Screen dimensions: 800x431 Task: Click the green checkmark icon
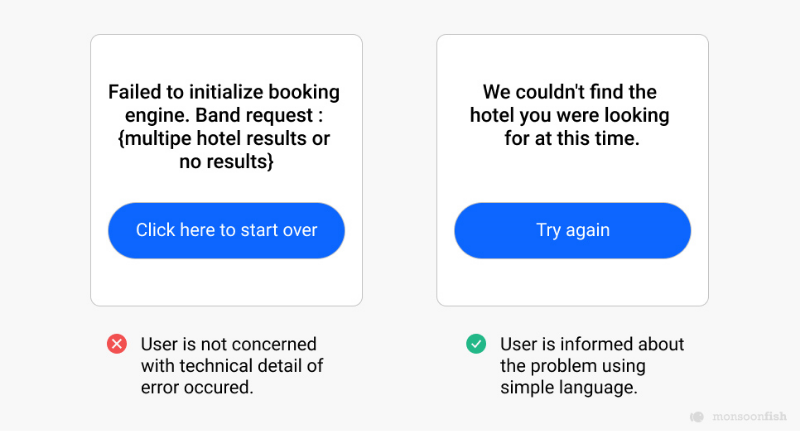click(x=476, y=344)
